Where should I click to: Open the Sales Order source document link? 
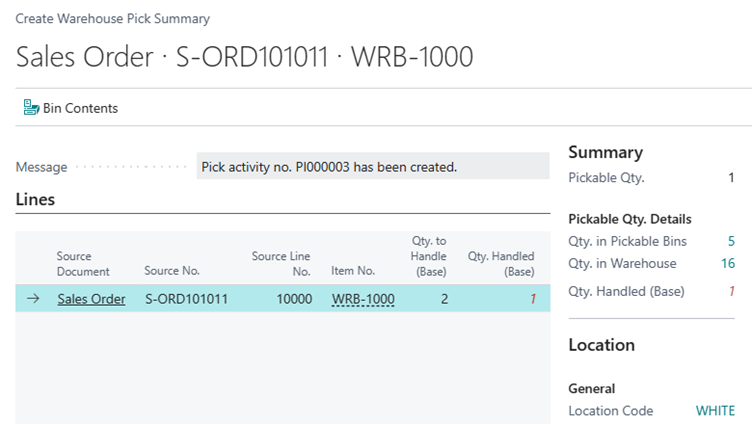point(91,299)
